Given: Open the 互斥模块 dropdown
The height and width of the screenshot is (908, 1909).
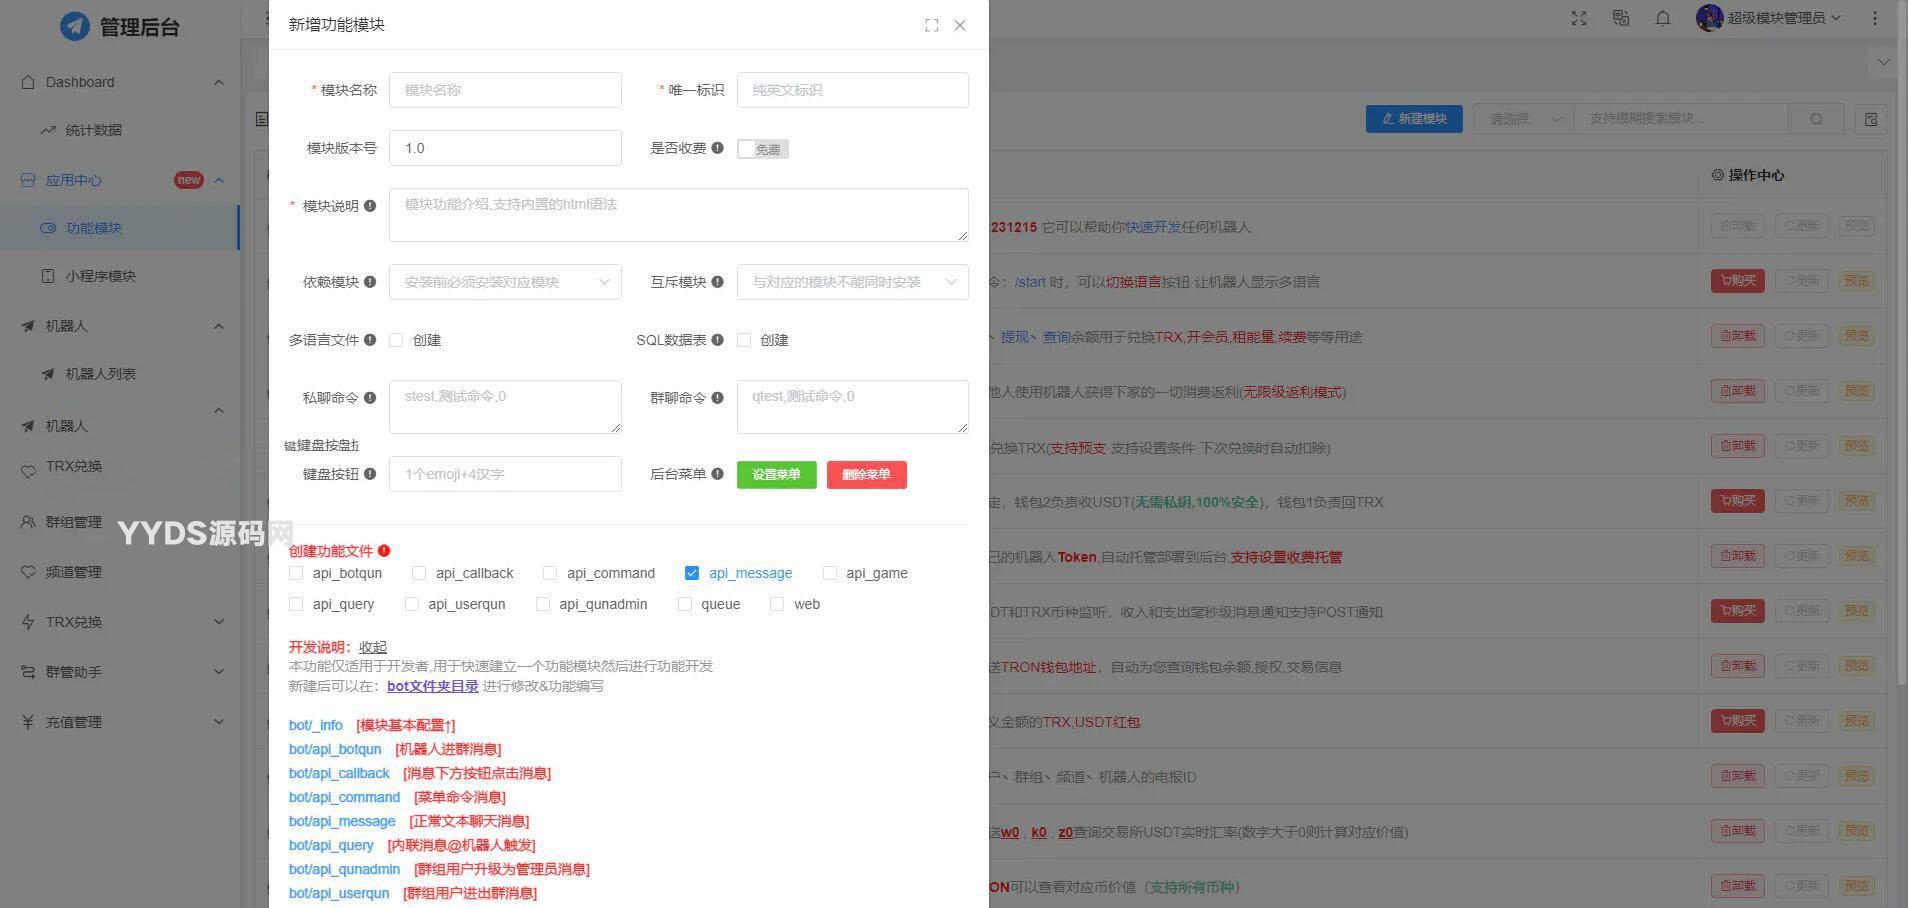Looking at the screenshot, I should 852,282.
